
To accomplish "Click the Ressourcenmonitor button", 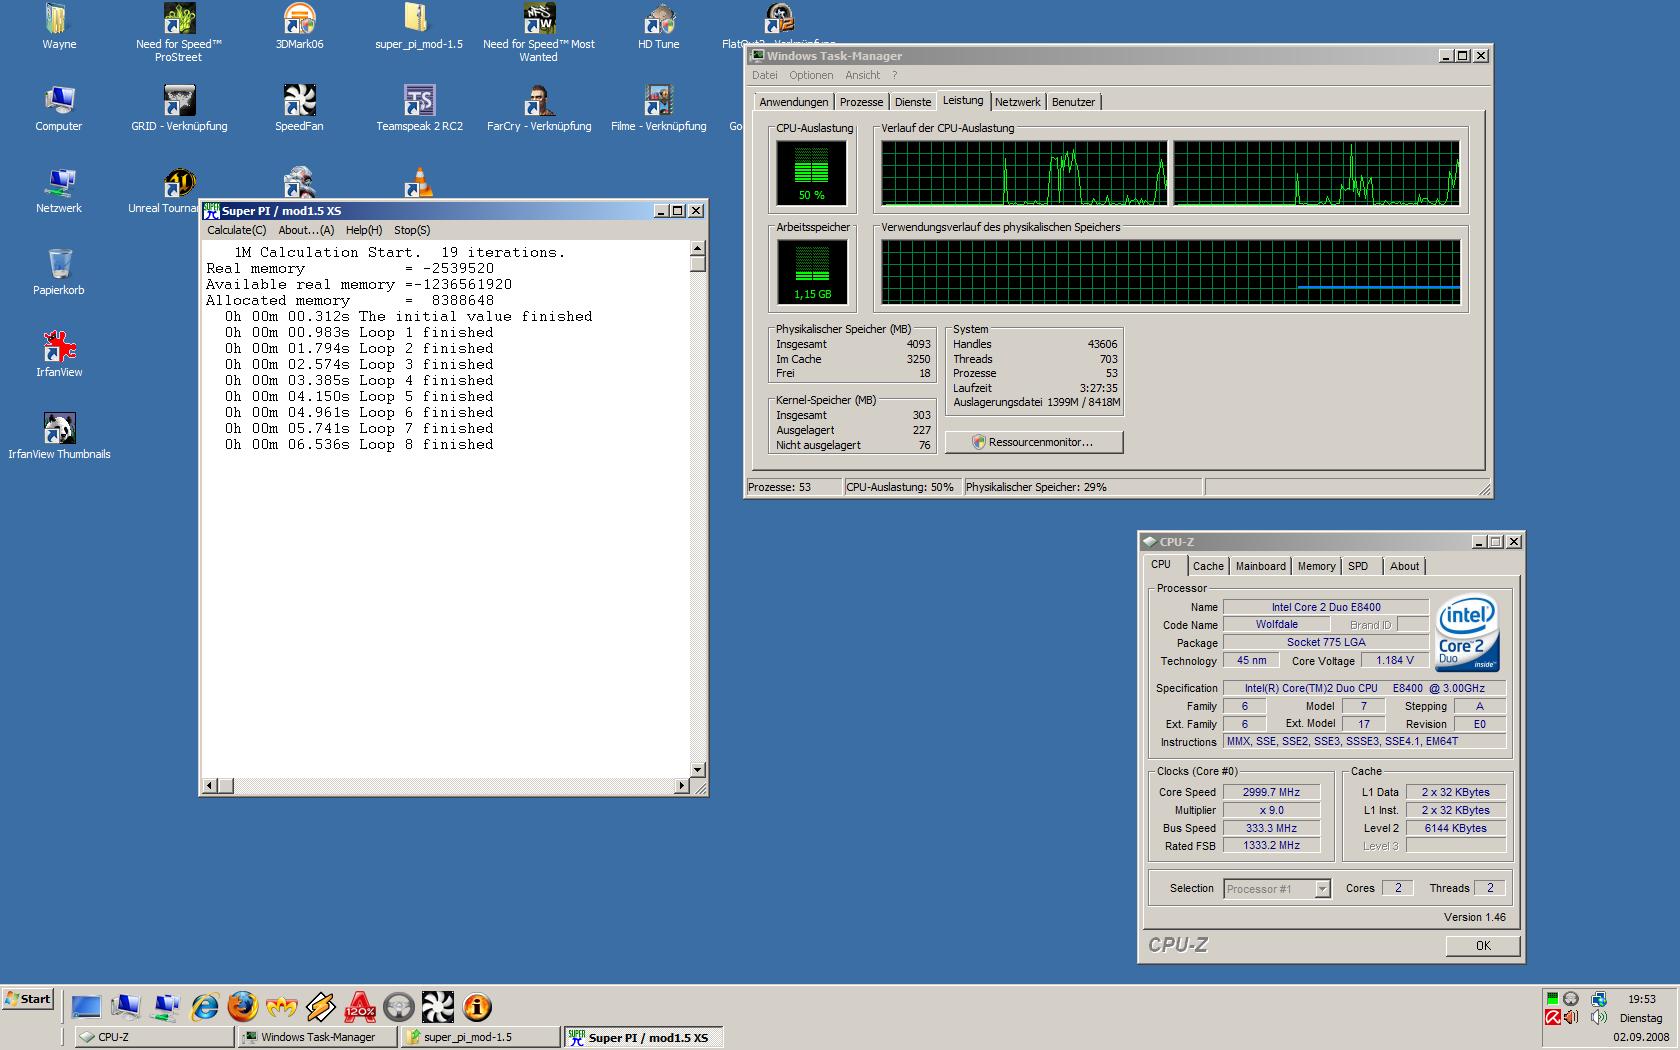I will click(x=1033, y=442).
